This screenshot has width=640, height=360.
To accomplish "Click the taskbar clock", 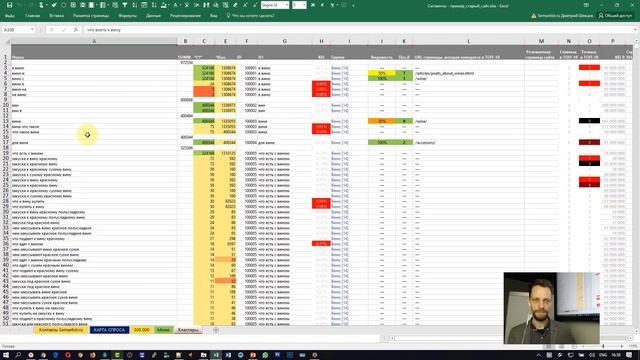I will coord(616,355).
